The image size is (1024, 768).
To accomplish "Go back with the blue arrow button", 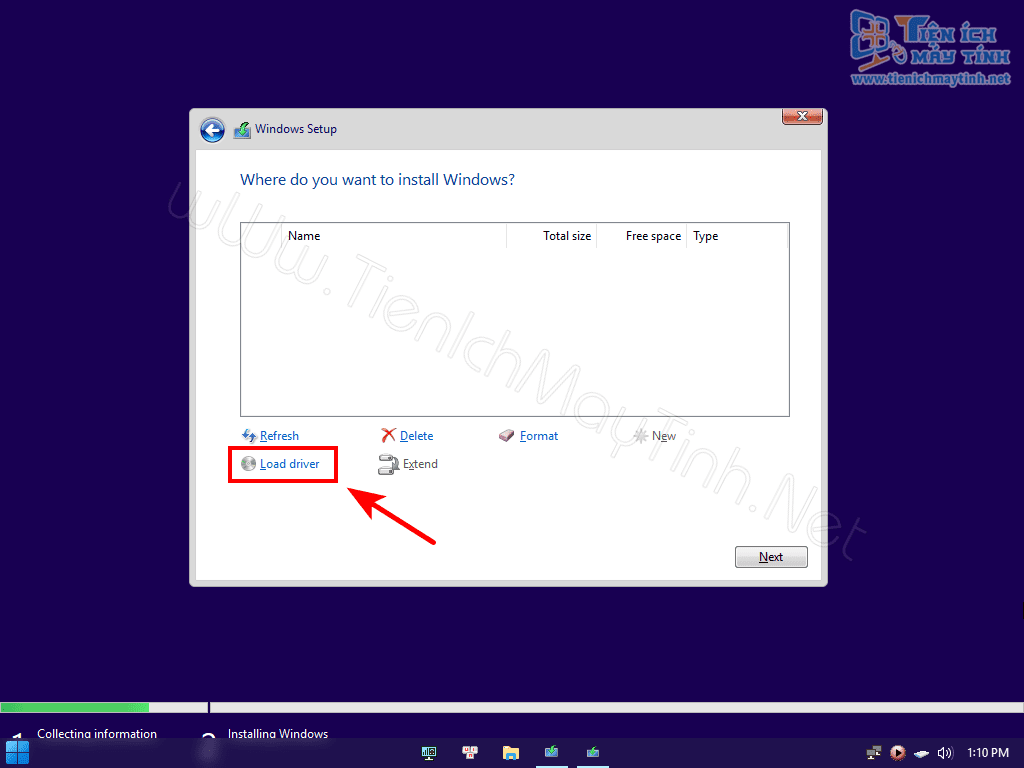I will coord(212,130).
